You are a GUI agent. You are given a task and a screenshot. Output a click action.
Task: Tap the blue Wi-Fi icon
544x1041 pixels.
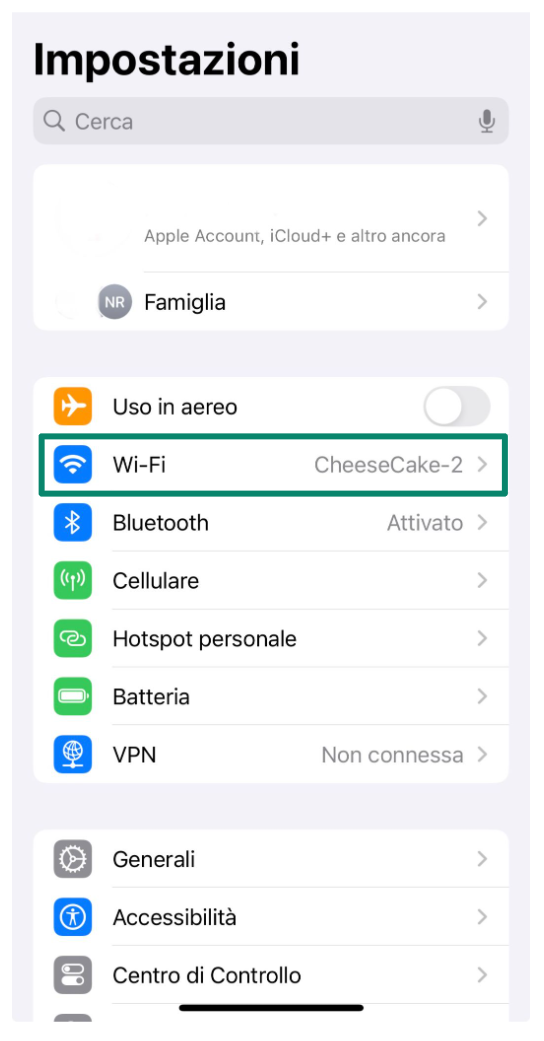point(72,465)
